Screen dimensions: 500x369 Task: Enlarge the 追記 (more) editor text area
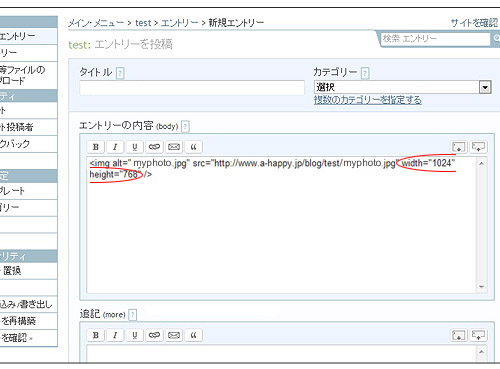(459, 335)
